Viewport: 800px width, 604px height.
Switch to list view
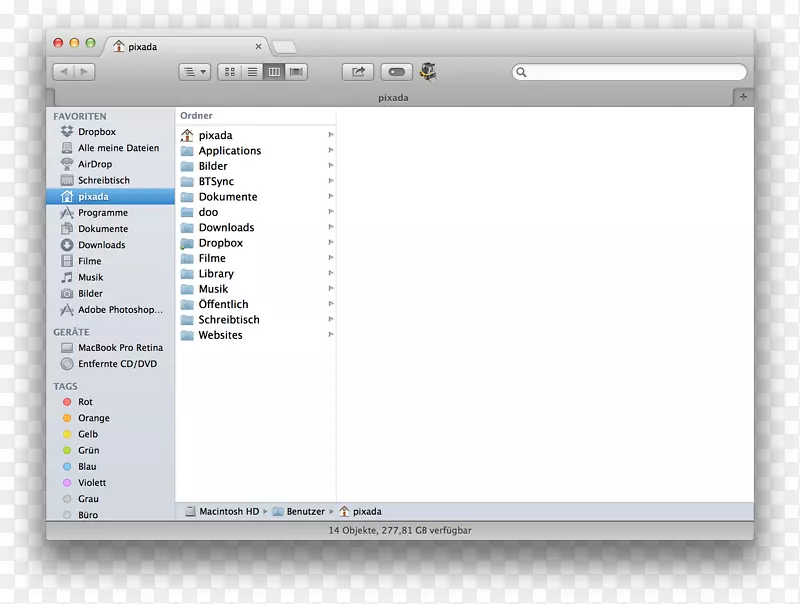252,72
